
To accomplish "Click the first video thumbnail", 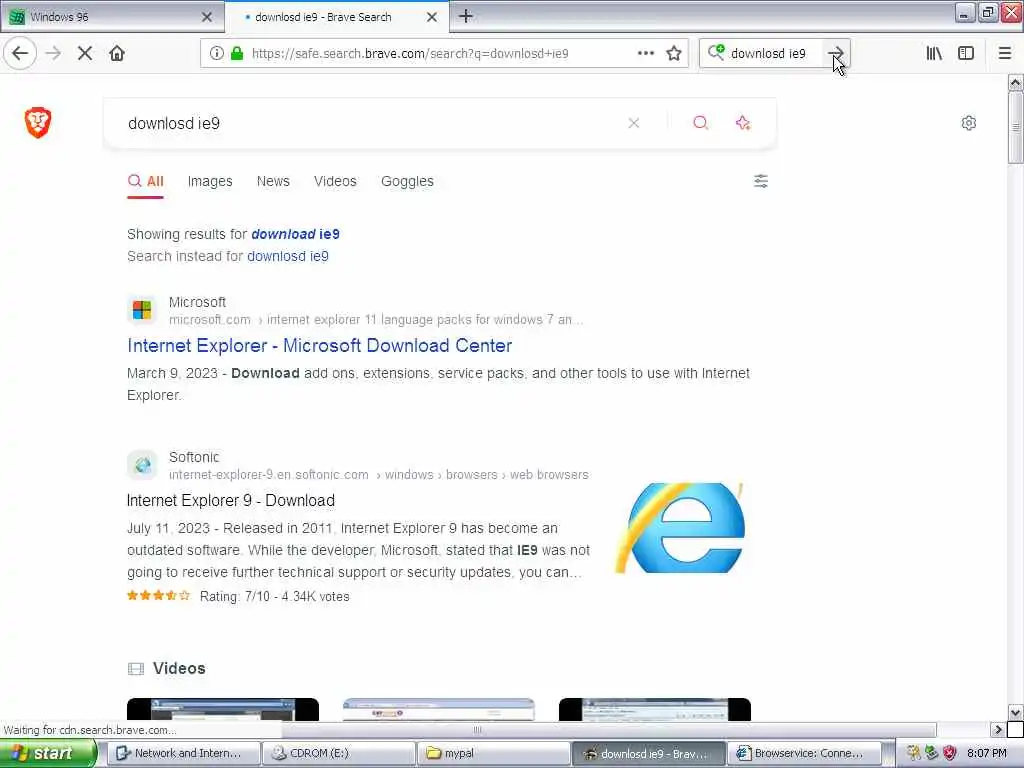I will (x=223, y=709).
